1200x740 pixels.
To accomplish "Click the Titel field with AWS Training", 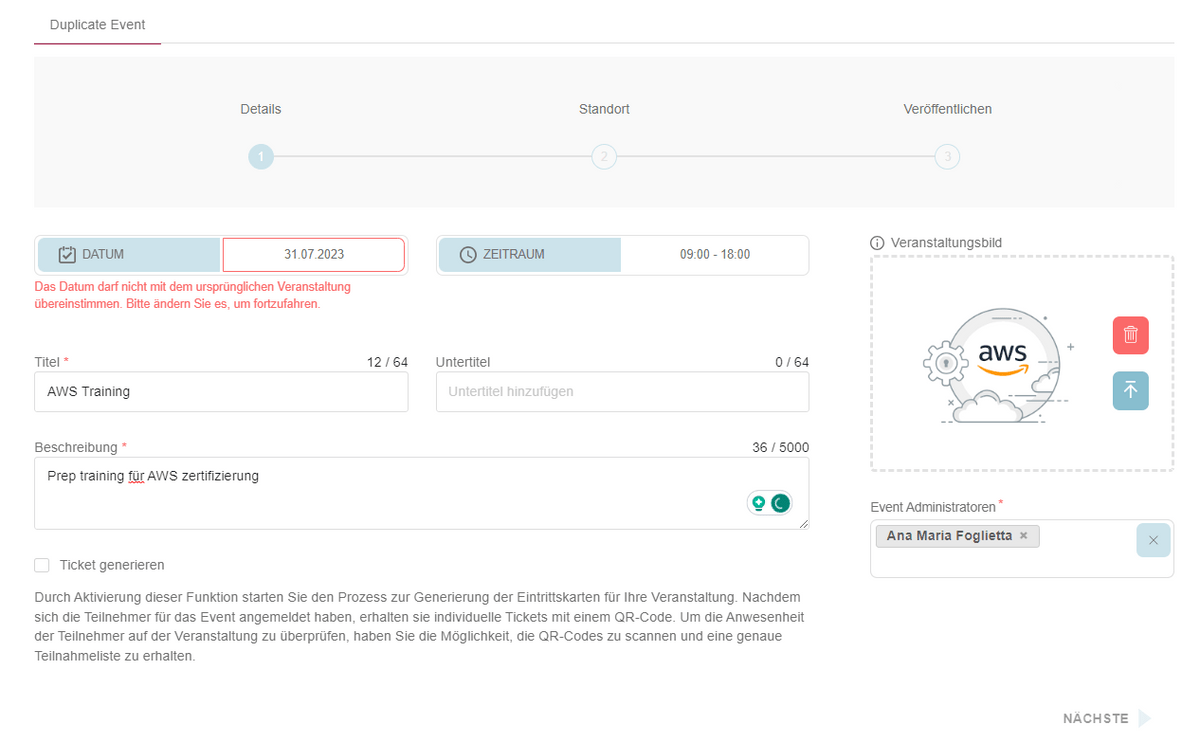I will coord(221,392).
